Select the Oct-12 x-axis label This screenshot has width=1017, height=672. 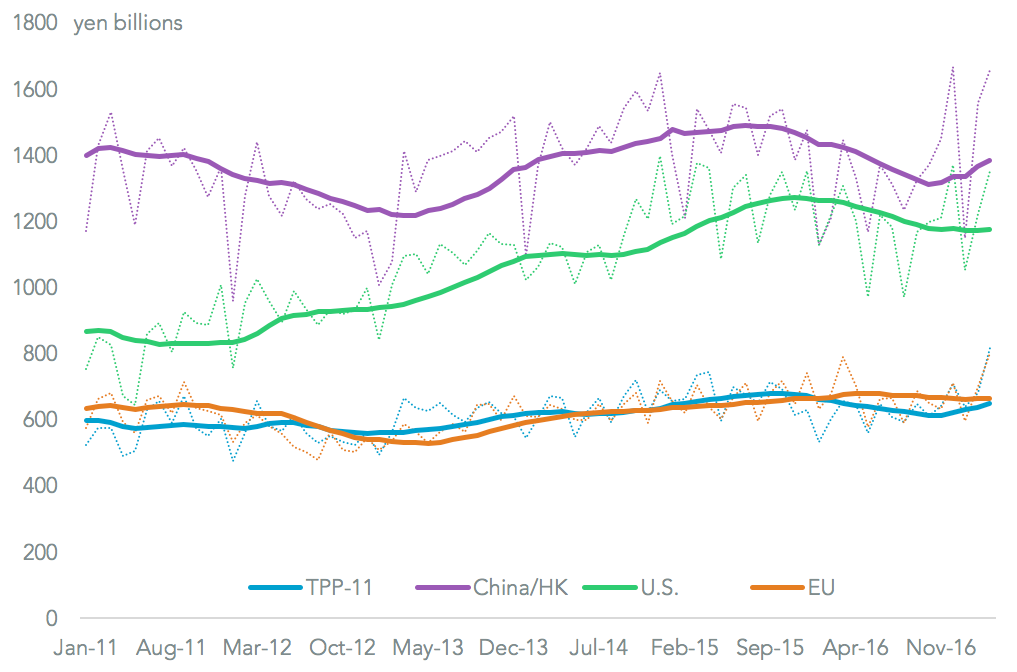[343, 647]
